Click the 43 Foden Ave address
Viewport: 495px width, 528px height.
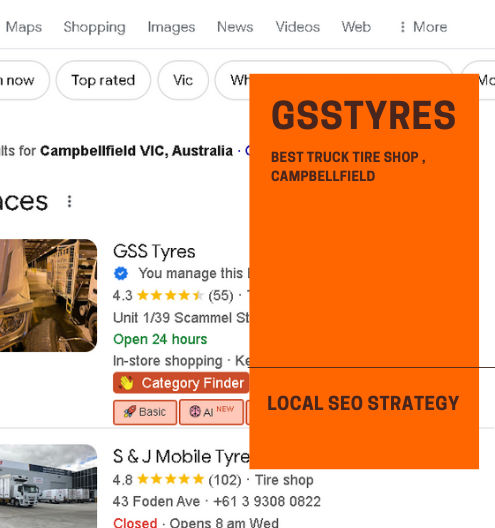tap(157, 501)
